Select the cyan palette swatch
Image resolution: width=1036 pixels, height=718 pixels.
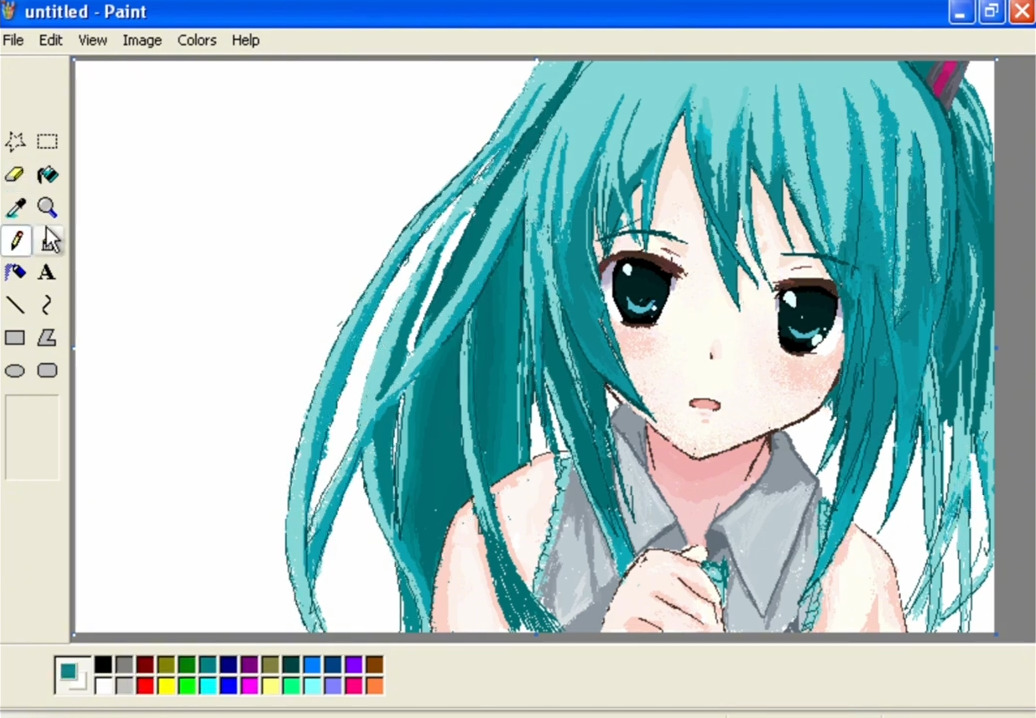(207, 686)
